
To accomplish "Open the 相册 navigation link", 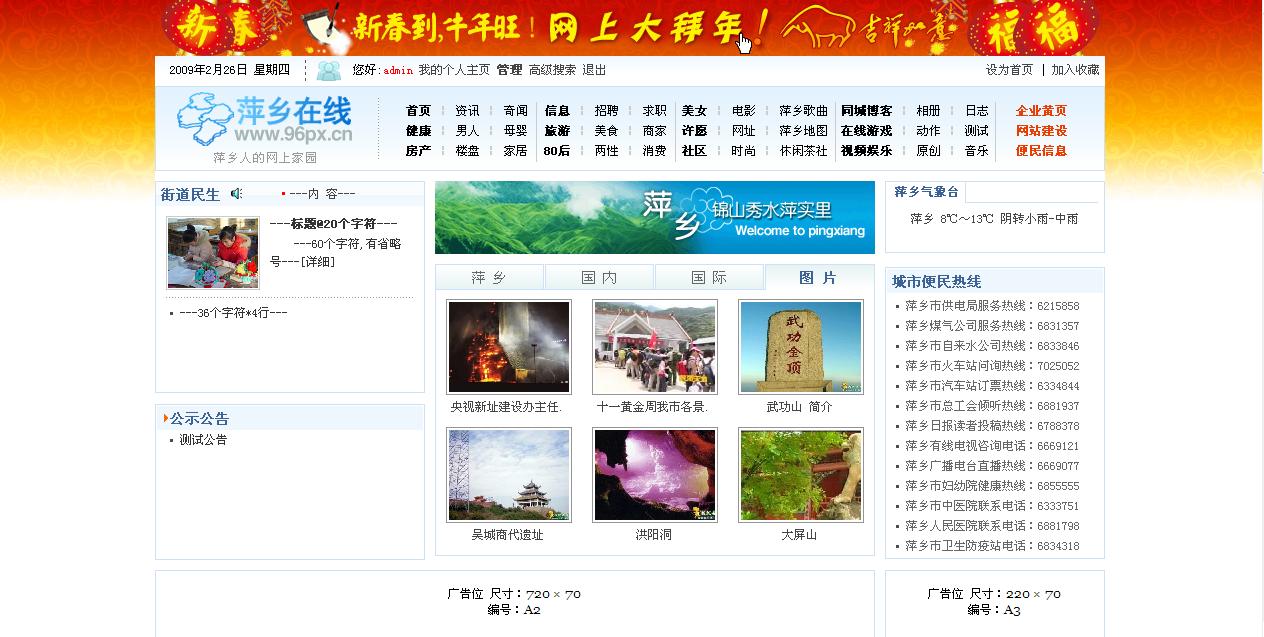I will [928, 111].
